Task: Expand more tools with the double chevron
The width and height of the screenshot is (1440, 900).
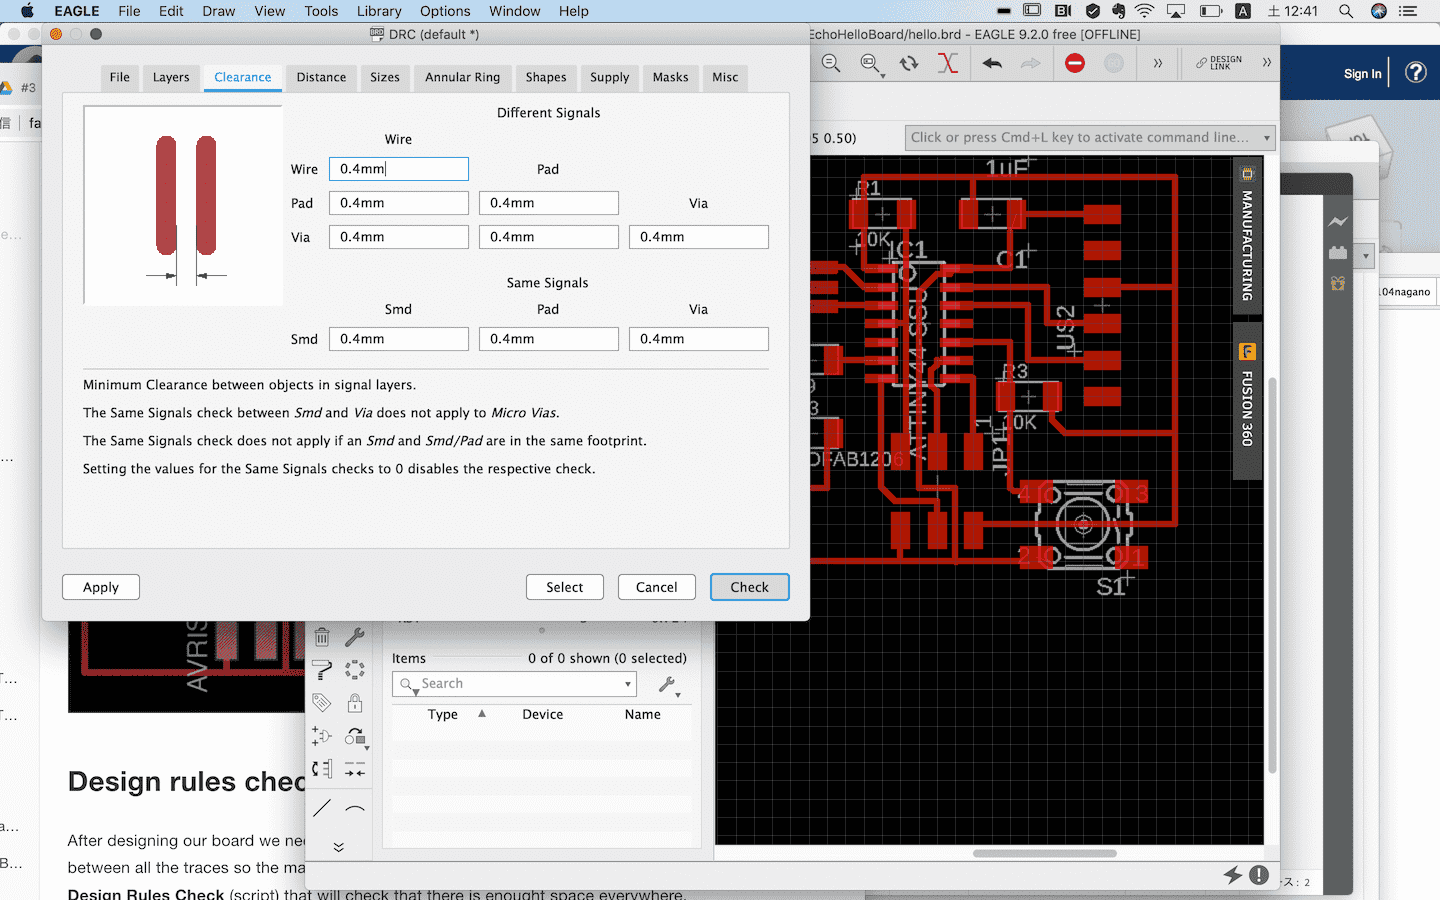Action: tap(339, 847)
